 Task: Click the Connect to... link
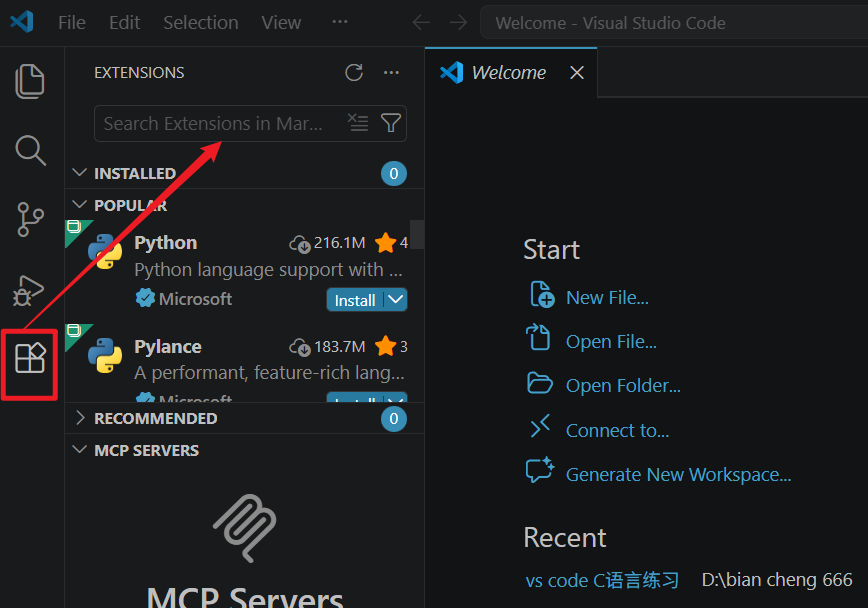(x=617, y=430)
